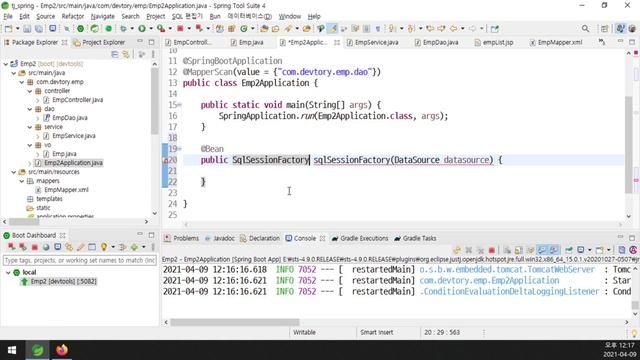Open the New file dropdown arrow
The image size is (640, 360).
pos(17,29)
